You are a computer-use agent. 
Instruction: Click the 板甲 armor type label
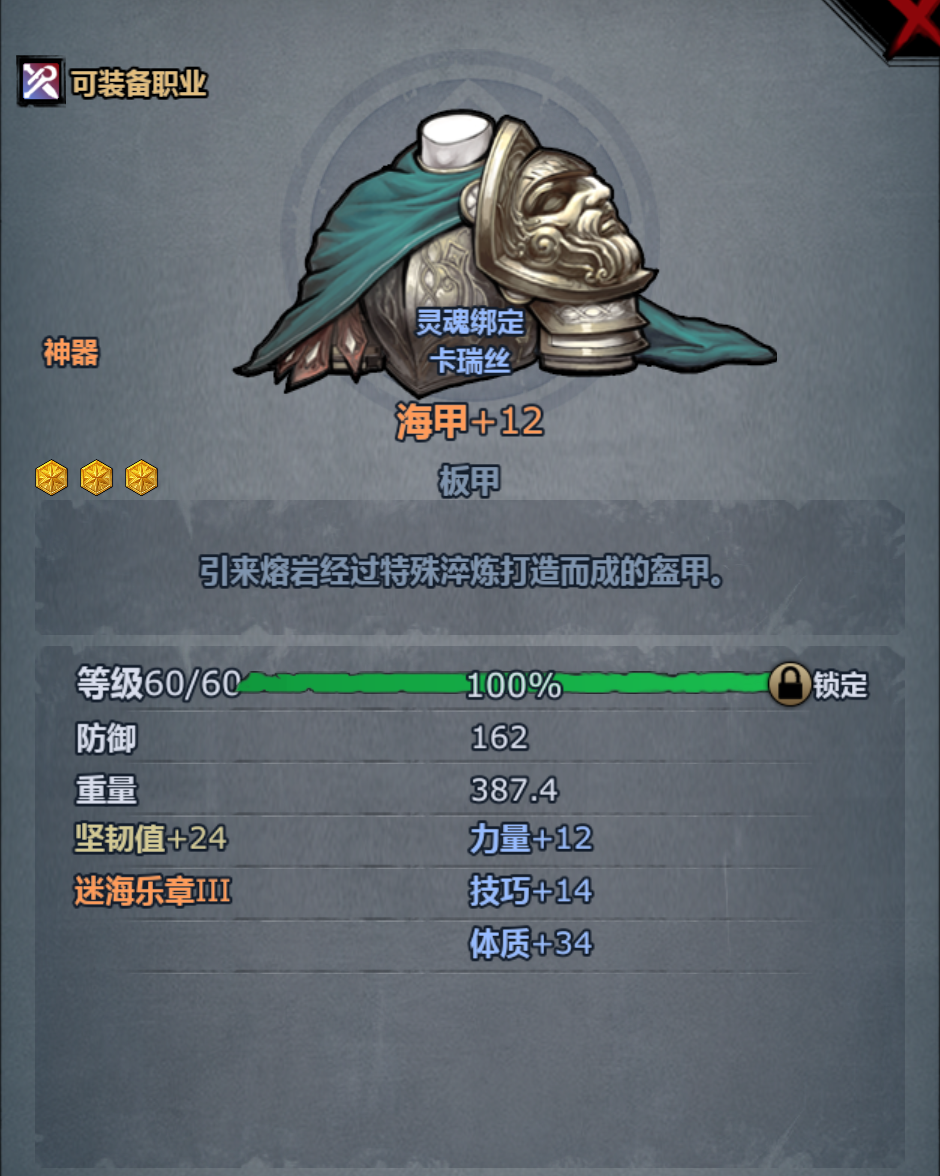click(470, 481)
